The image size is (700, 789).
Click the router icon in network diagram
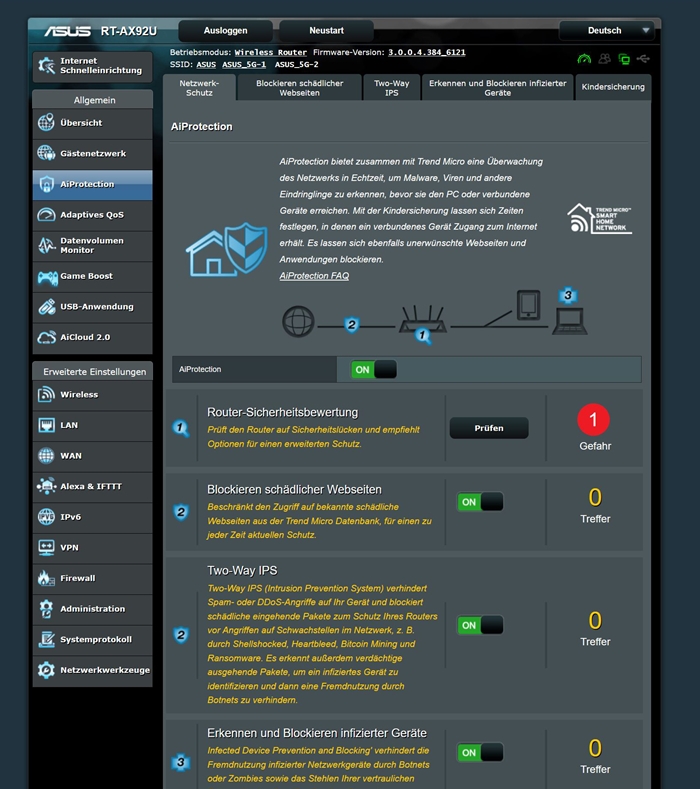423,319
